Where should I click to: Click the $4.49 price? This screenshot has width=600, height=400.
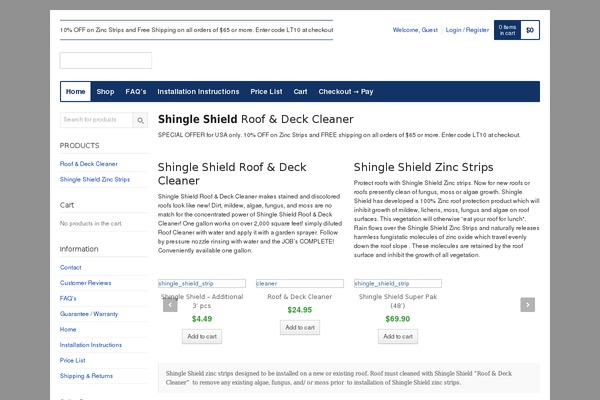coord(202,319)
